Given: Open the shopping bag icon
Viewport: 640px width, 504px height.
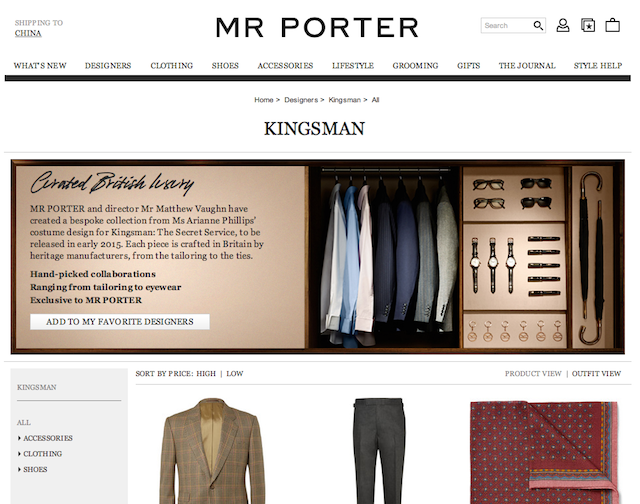Looking at the screenshot, I should [612, 25].
